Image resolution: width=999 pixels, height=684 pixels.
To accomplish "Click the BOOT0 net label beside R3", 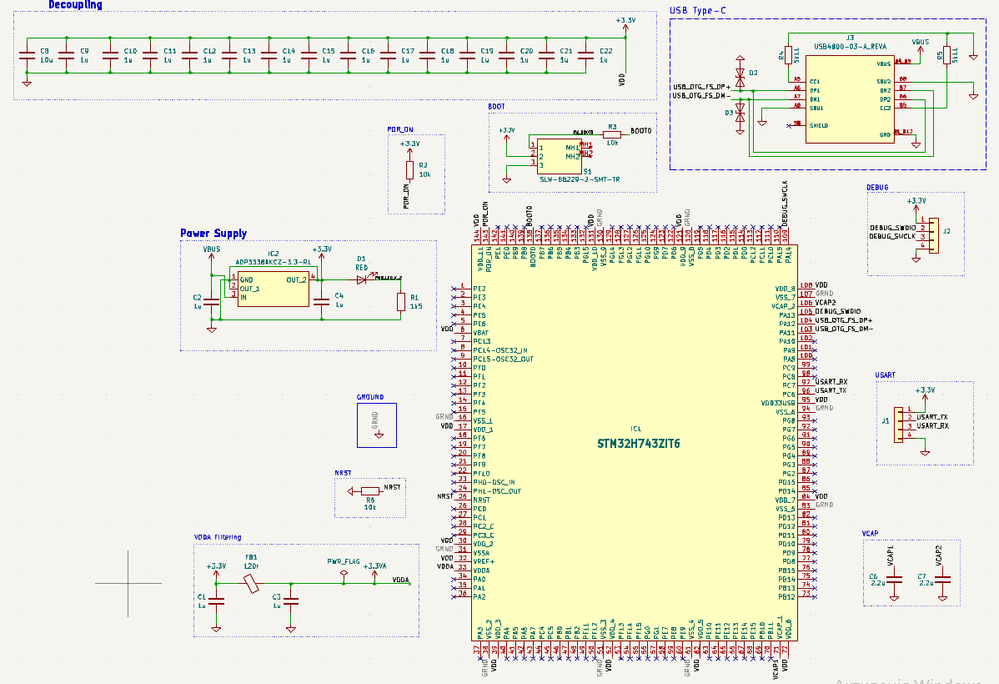I will 641,131.
